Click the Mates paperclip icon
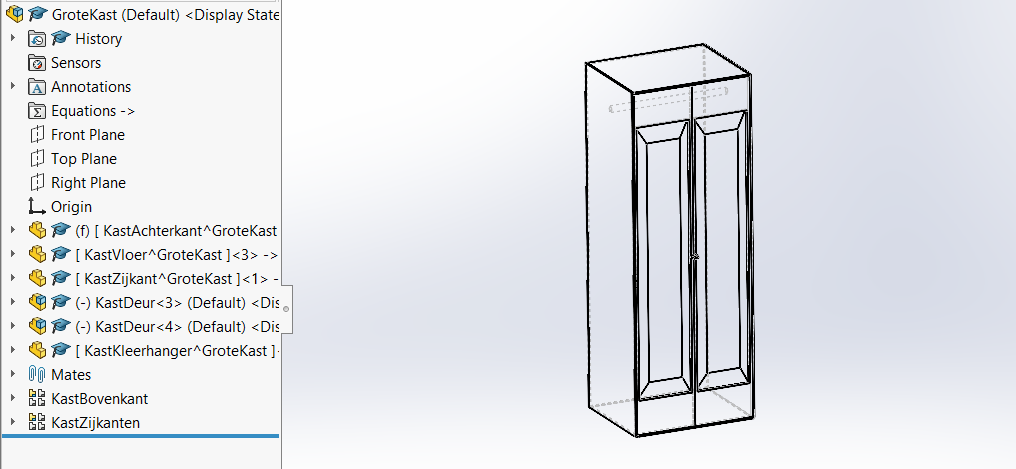This screenshot has width=1016, height=469. tap(37, 375)
